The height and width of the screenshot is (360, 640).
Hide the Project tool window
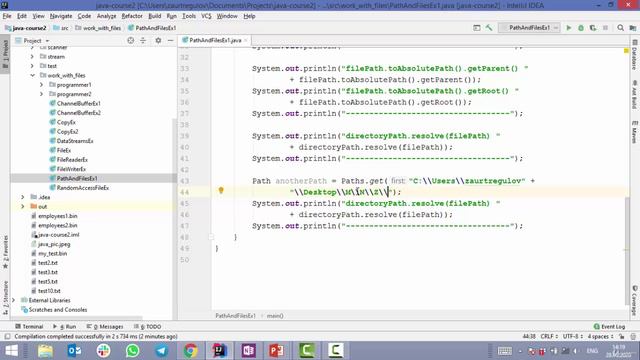[x=171, y=40]
